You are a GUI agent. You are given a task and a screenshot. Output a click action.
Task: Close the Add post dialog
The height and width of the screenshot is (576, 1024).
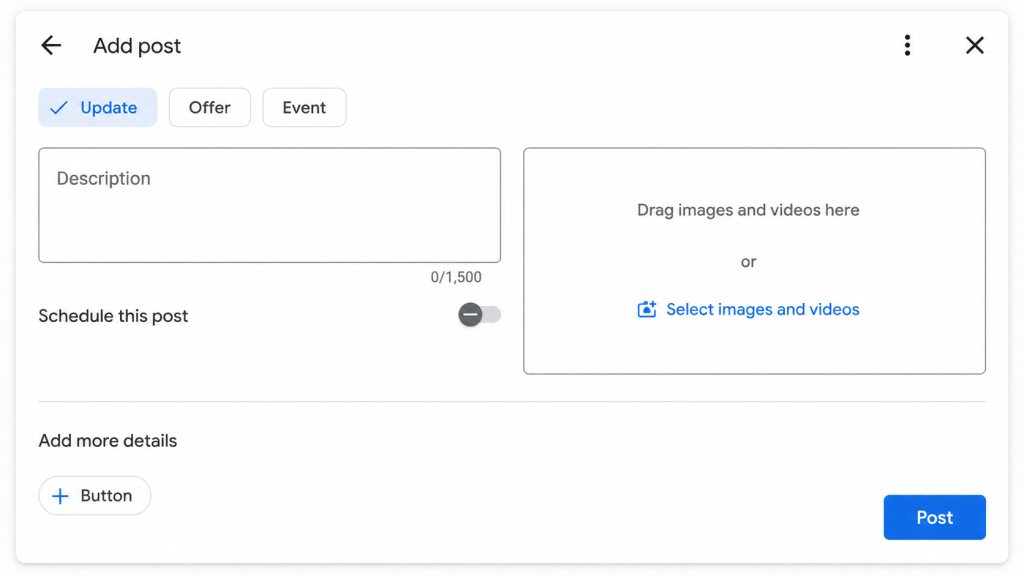974,45
